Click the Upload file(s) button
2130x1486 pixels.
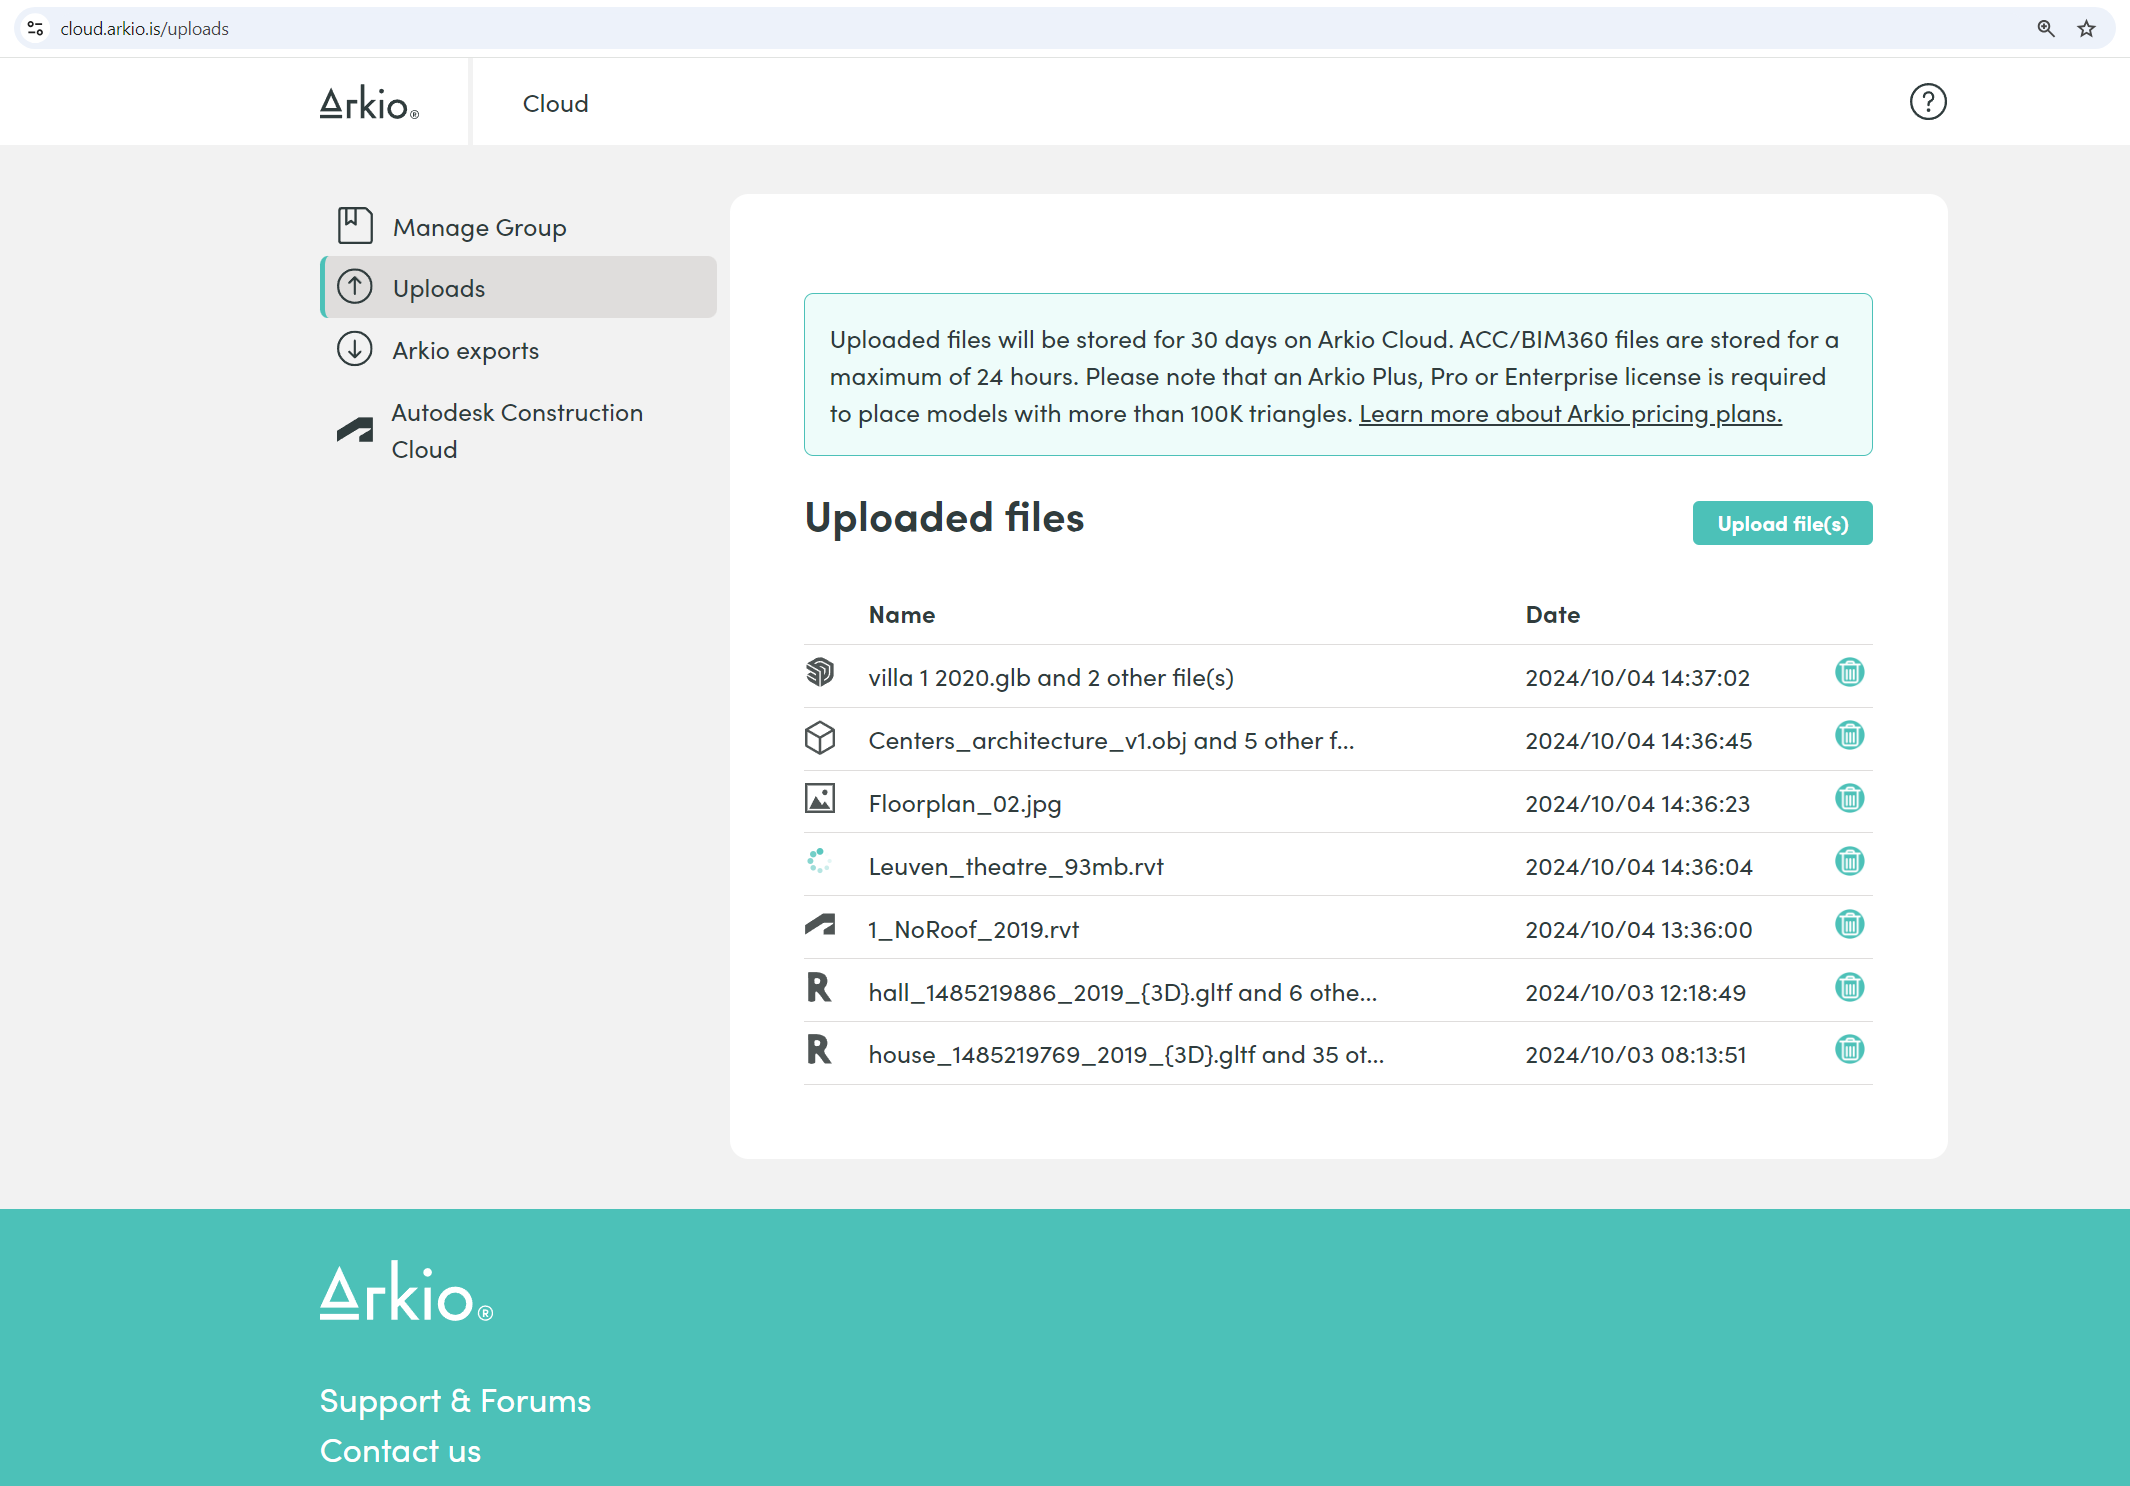[1782, 524]
